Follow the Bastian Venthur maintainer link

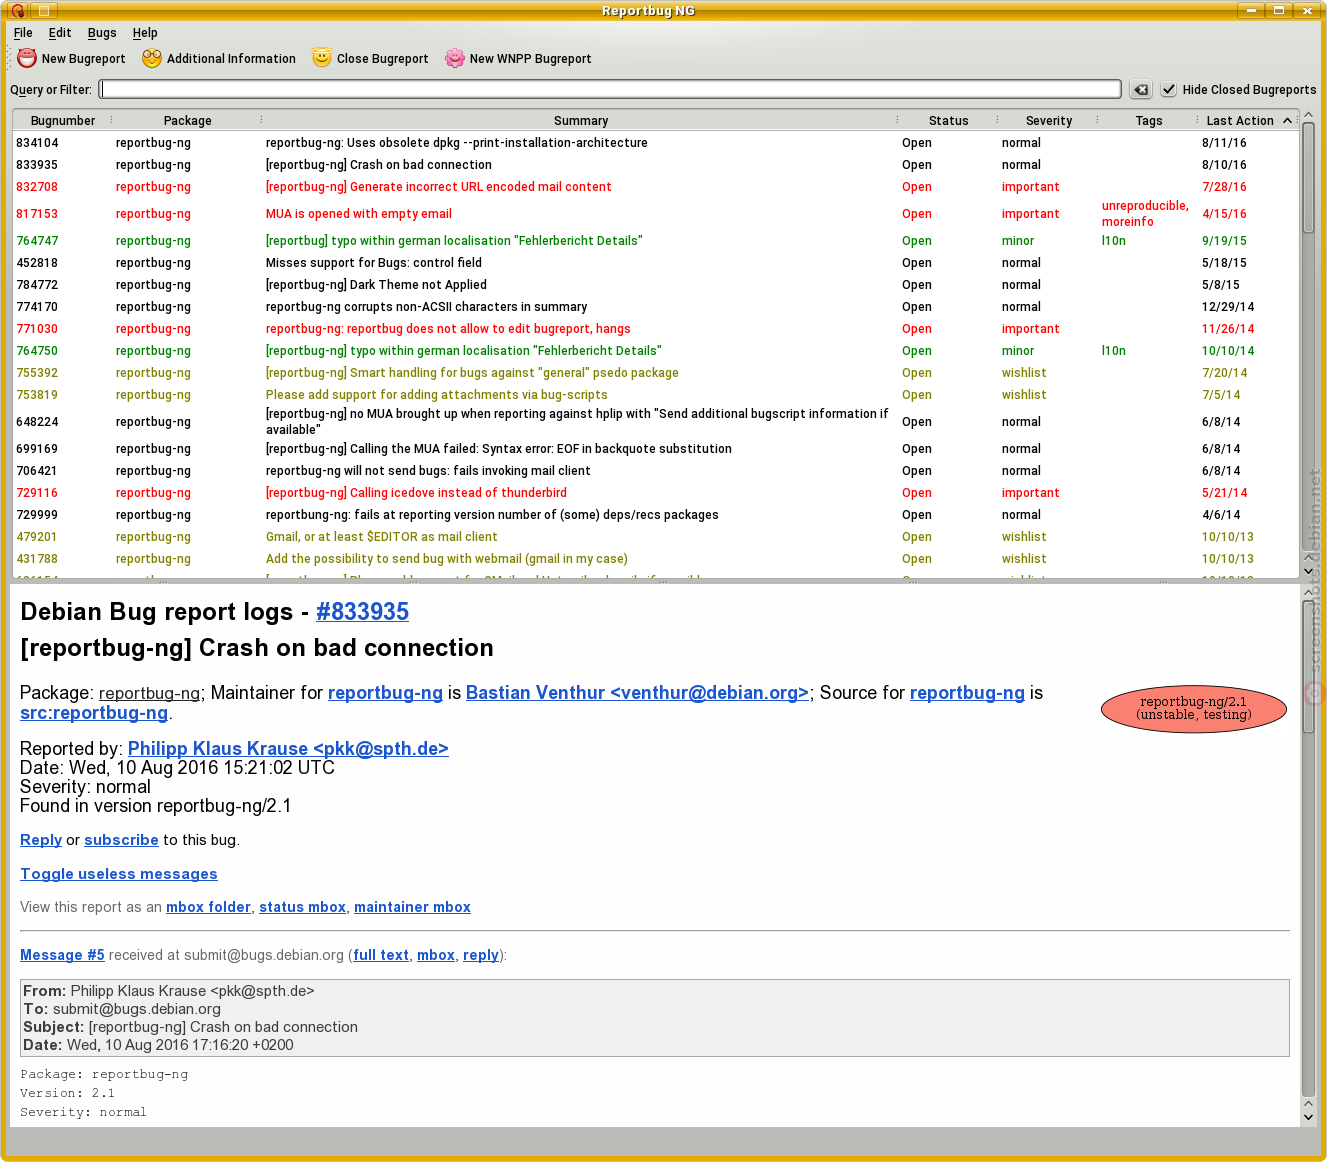click(x=637, y=693)
